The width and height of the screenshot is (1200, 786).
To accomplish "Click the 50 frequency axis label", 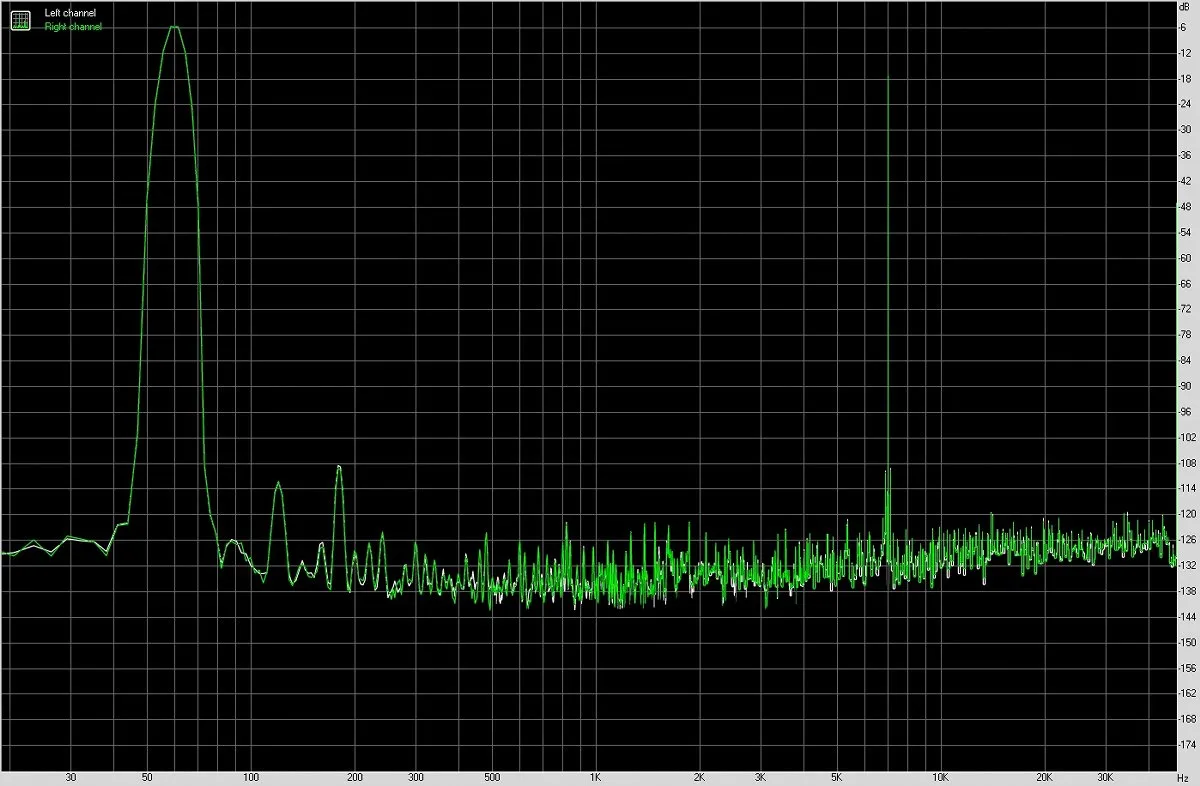I will click(x=147, y=777).
